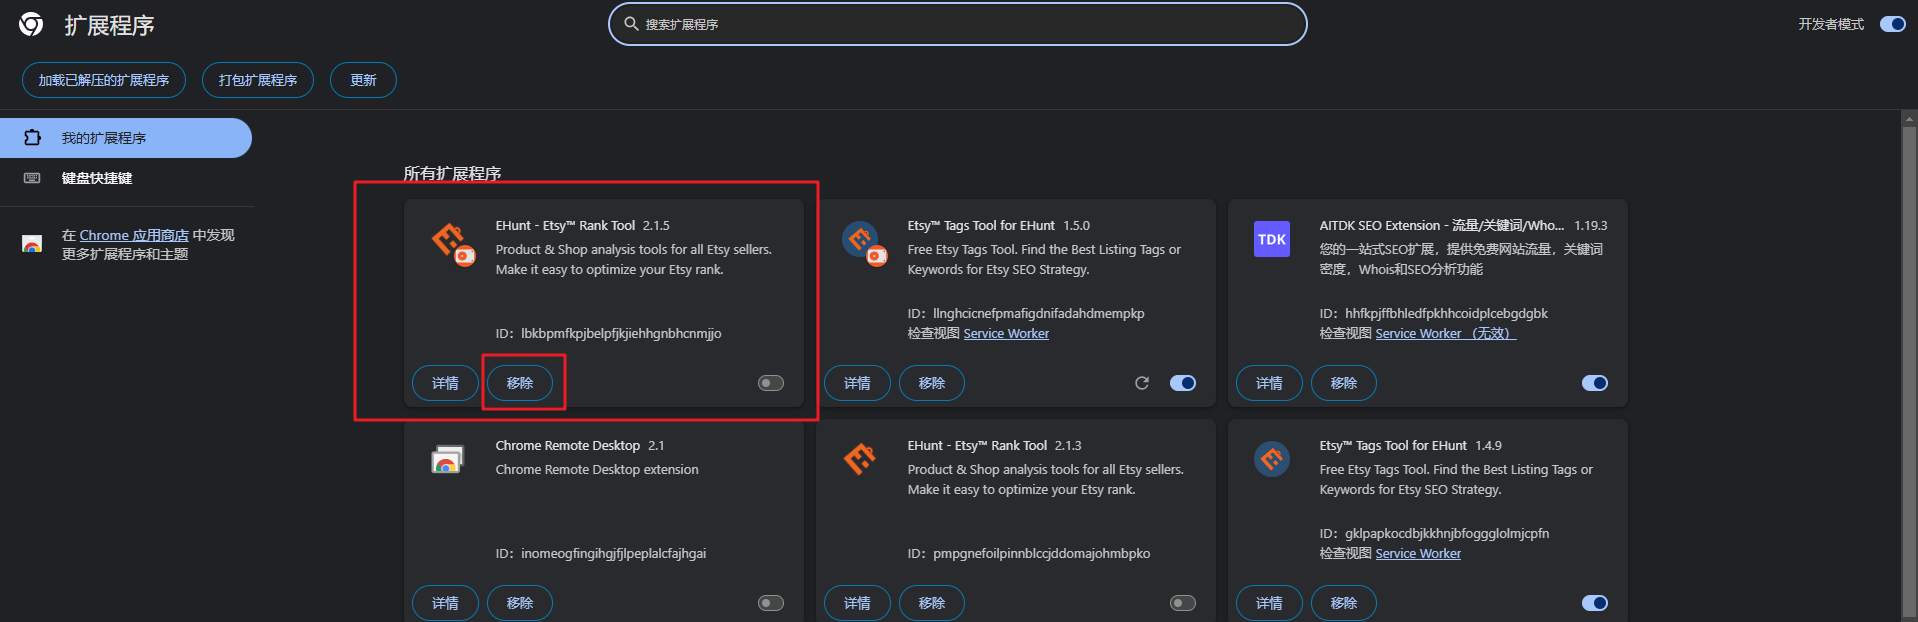
Task: Click the 搜索扩展程序 search field
Action: click(960, 24)
